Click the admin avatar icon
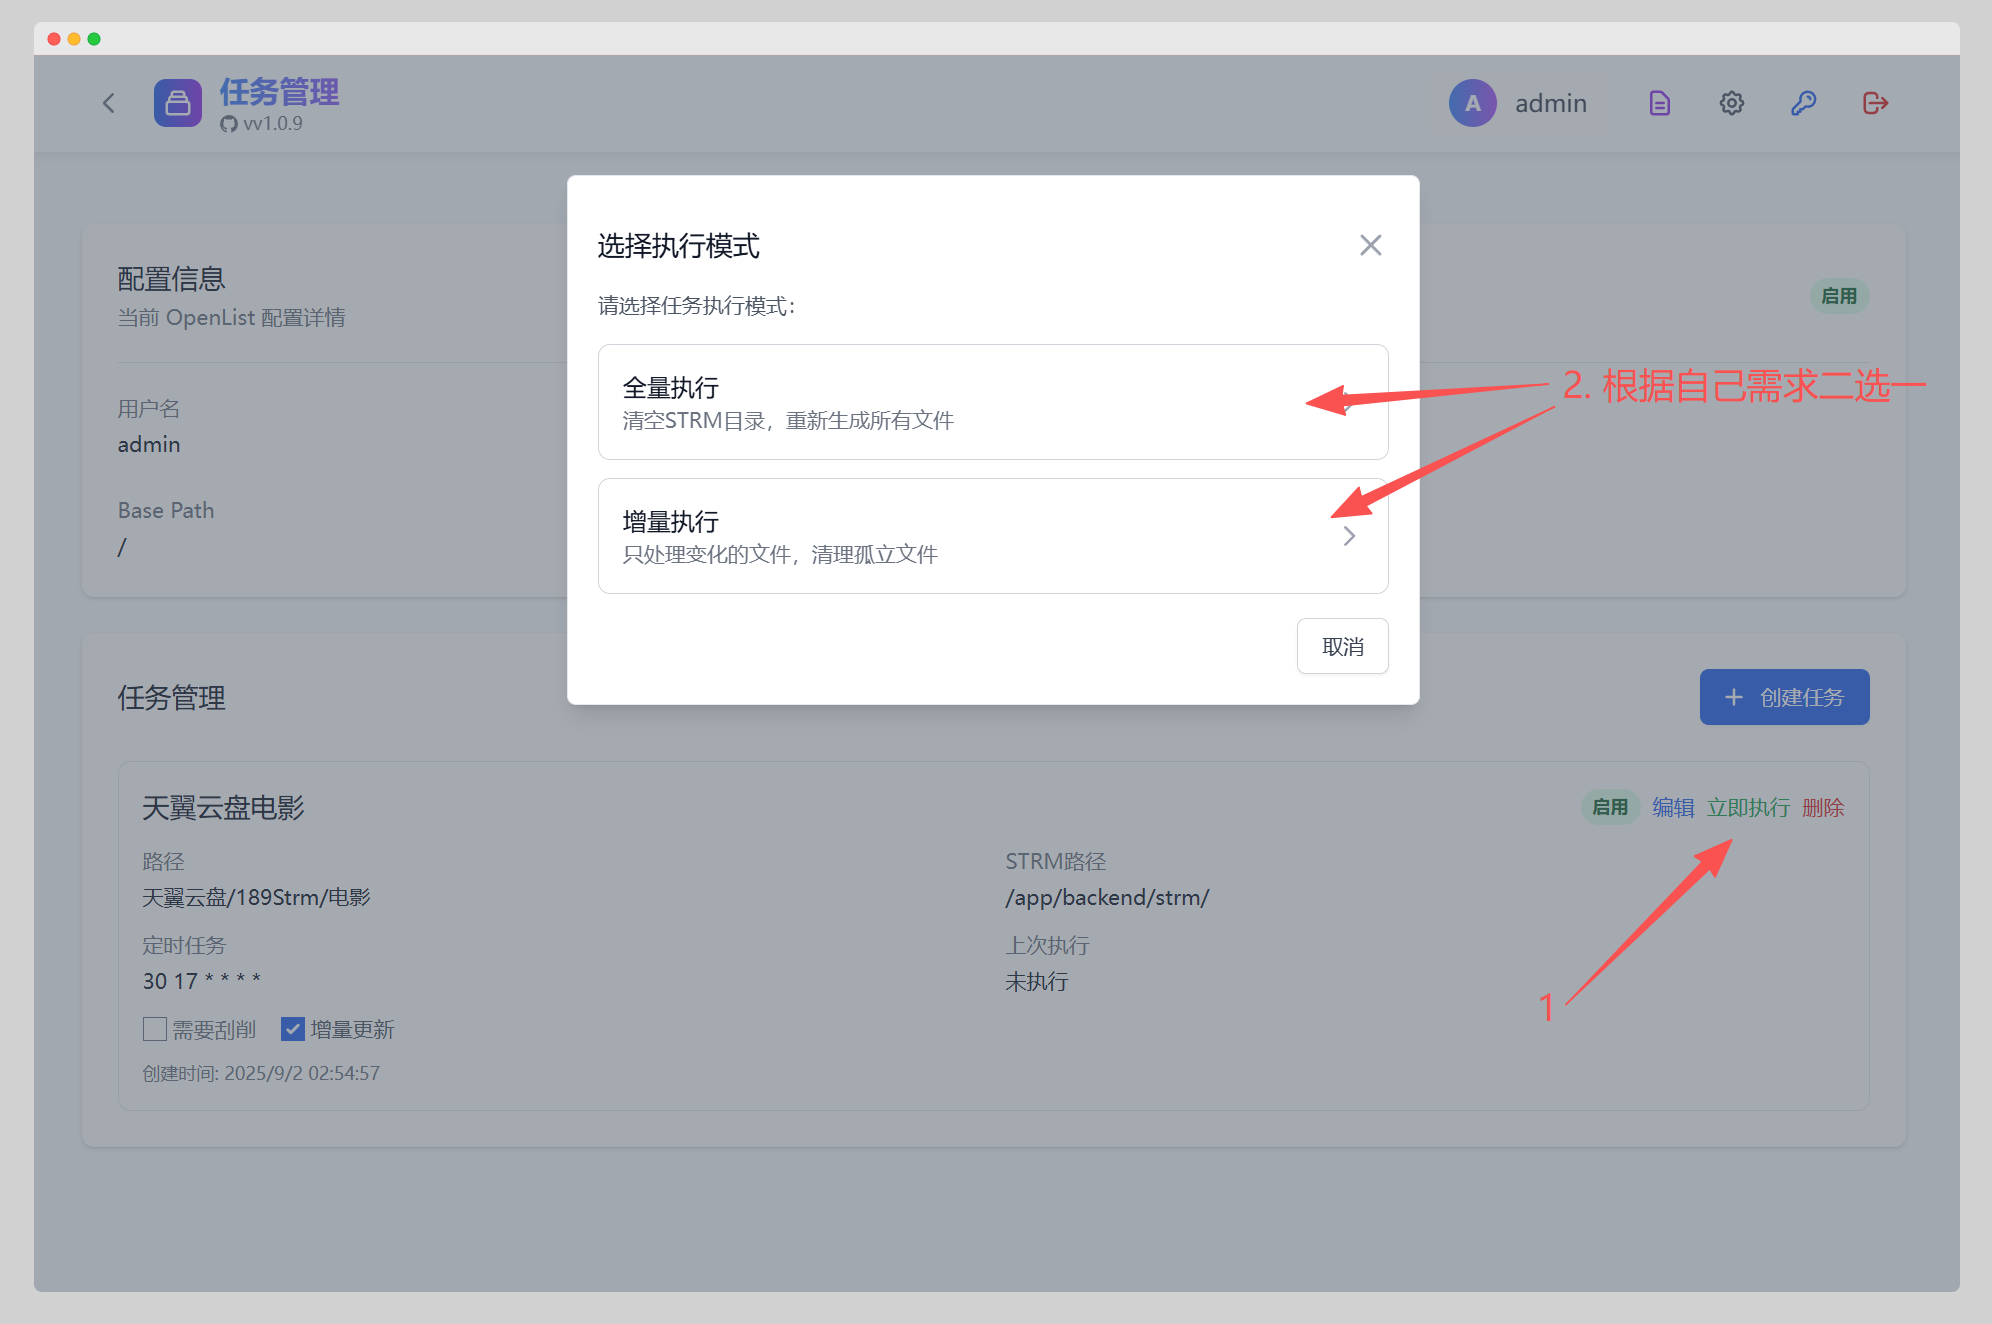 pos(1472,103)
